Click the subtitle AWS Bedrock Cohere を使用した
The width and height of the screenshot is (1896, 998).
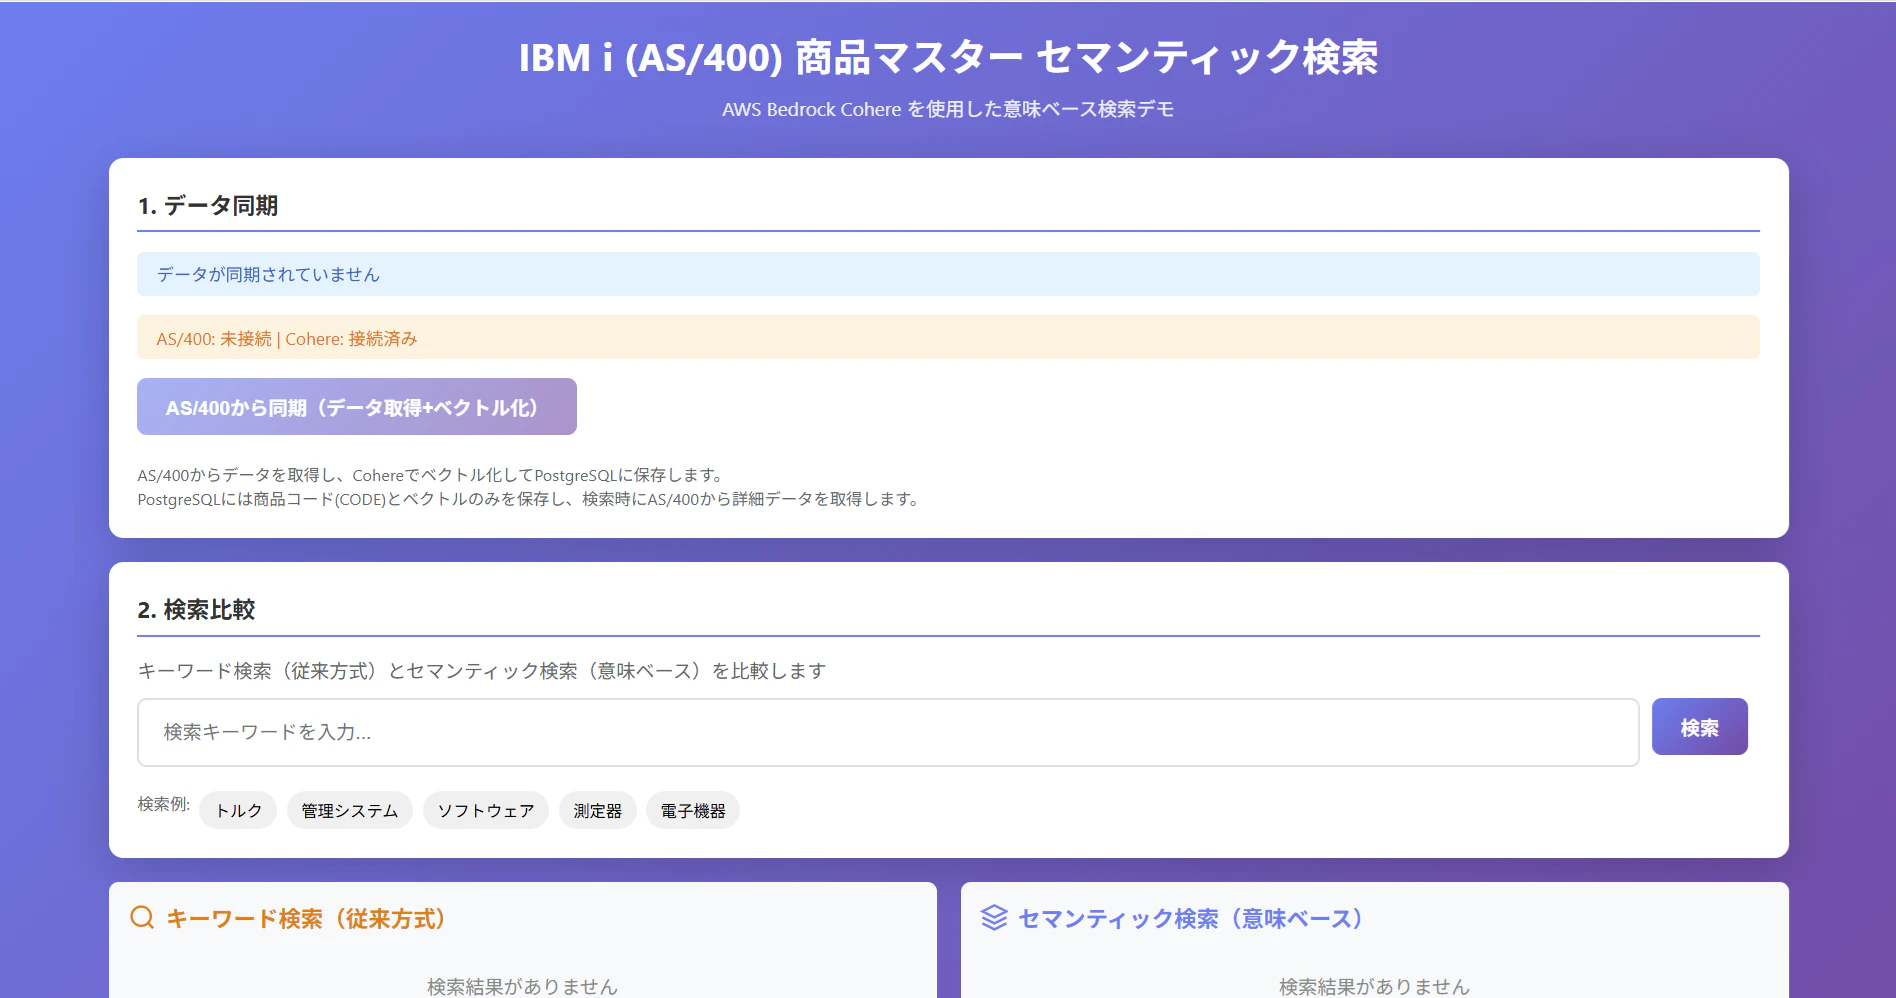(x=948, y=109)
